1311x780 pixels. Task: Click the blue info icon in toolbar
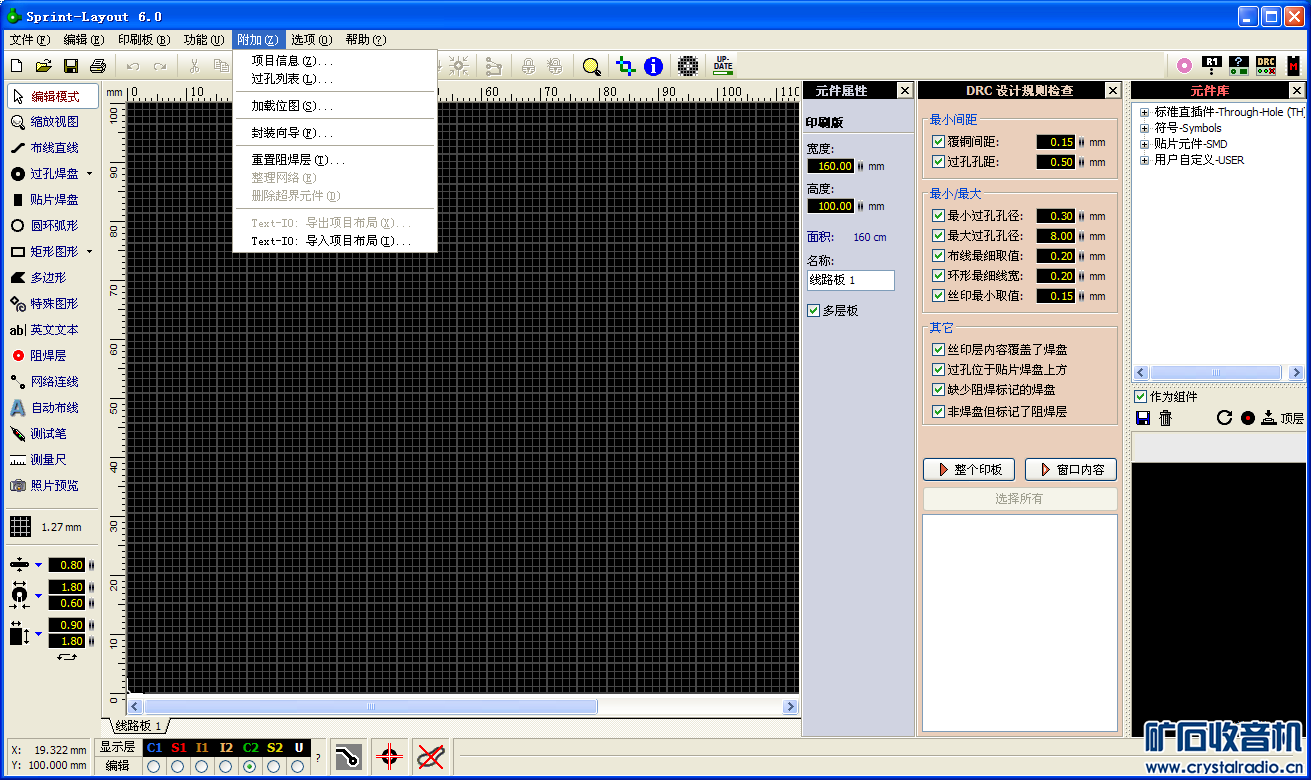tap(653, 66)
